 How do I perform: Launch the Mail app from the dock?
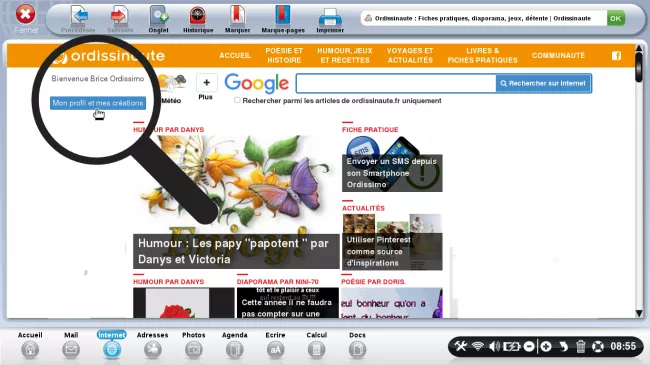[71, 350]
